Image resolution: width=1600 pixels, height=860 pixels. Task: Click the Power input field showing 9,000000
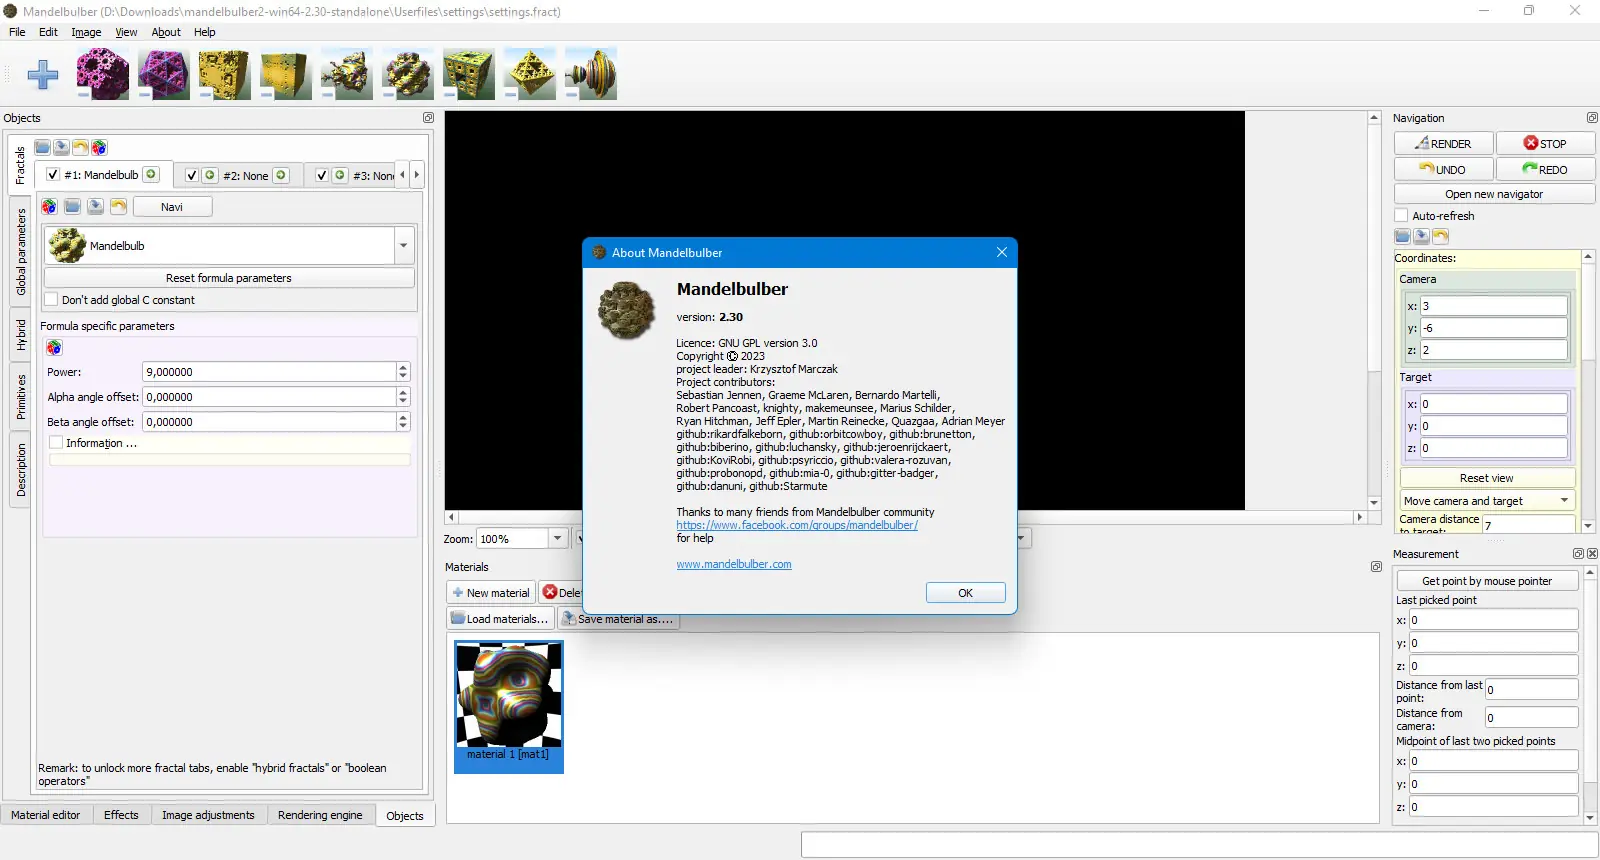click(x=269, y=372)
